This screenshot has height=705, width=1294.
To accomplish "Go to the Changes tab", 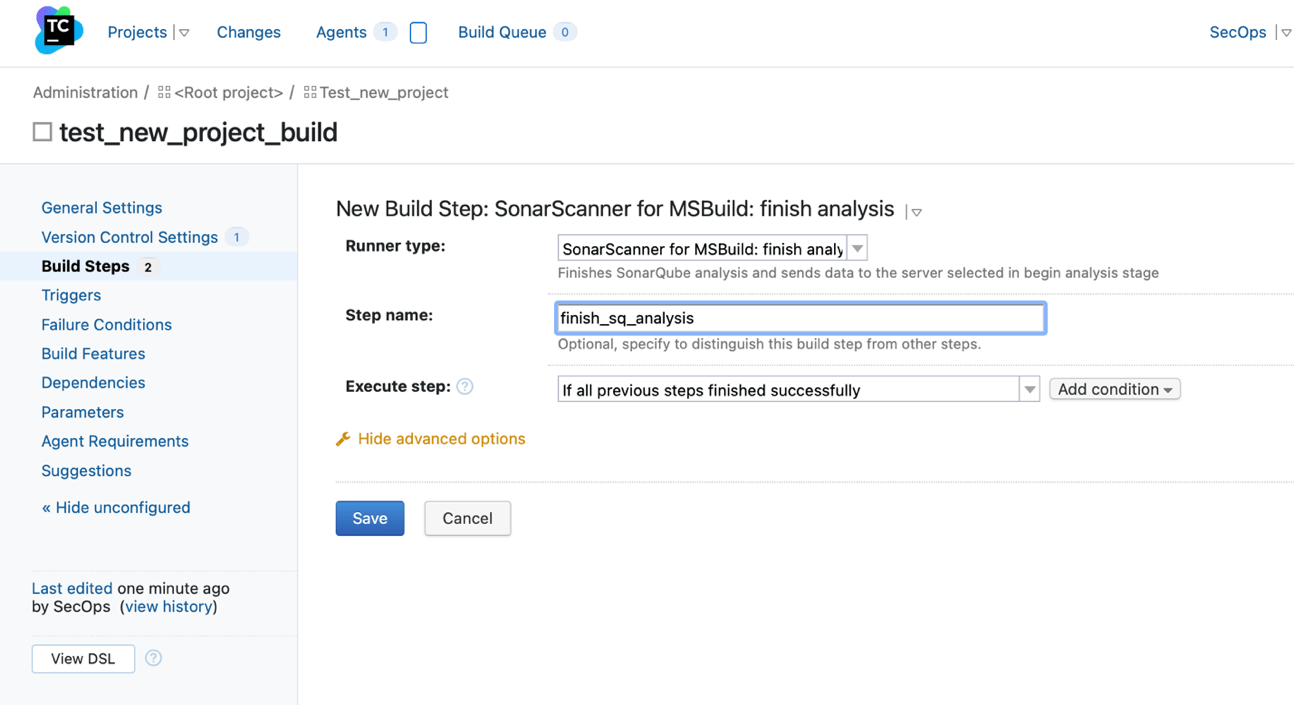I will click(248, 32).
